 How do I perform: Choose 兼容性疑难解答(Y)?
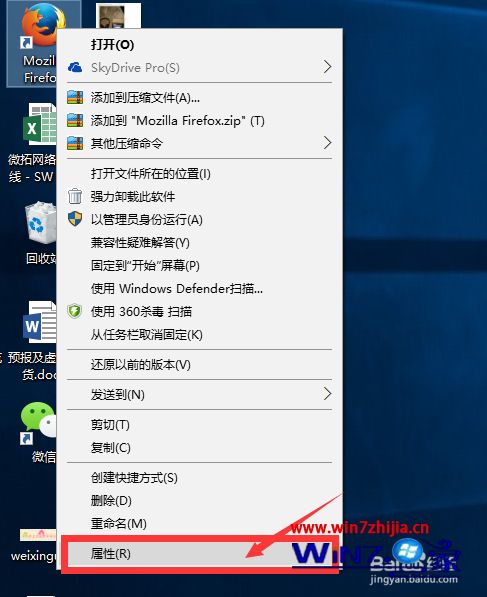coord(200,243)
